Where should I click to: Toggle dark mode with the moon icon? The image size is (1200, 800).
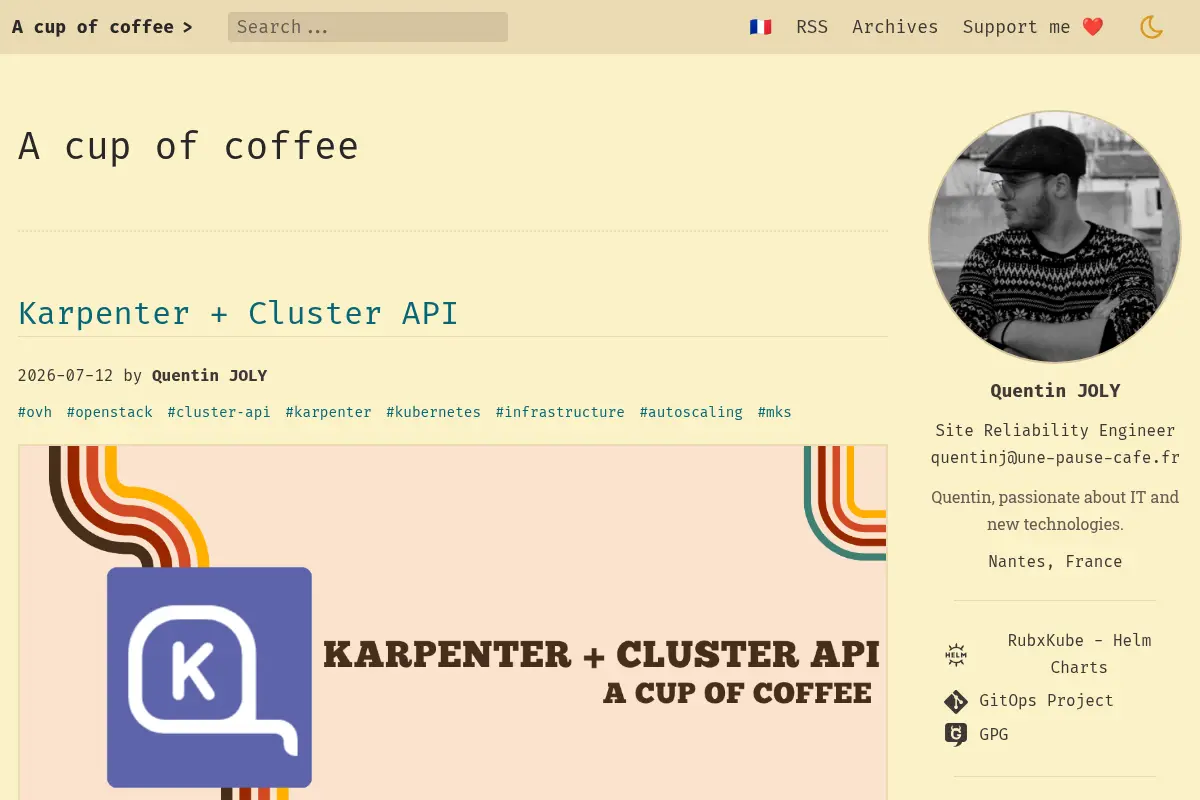1151,27
